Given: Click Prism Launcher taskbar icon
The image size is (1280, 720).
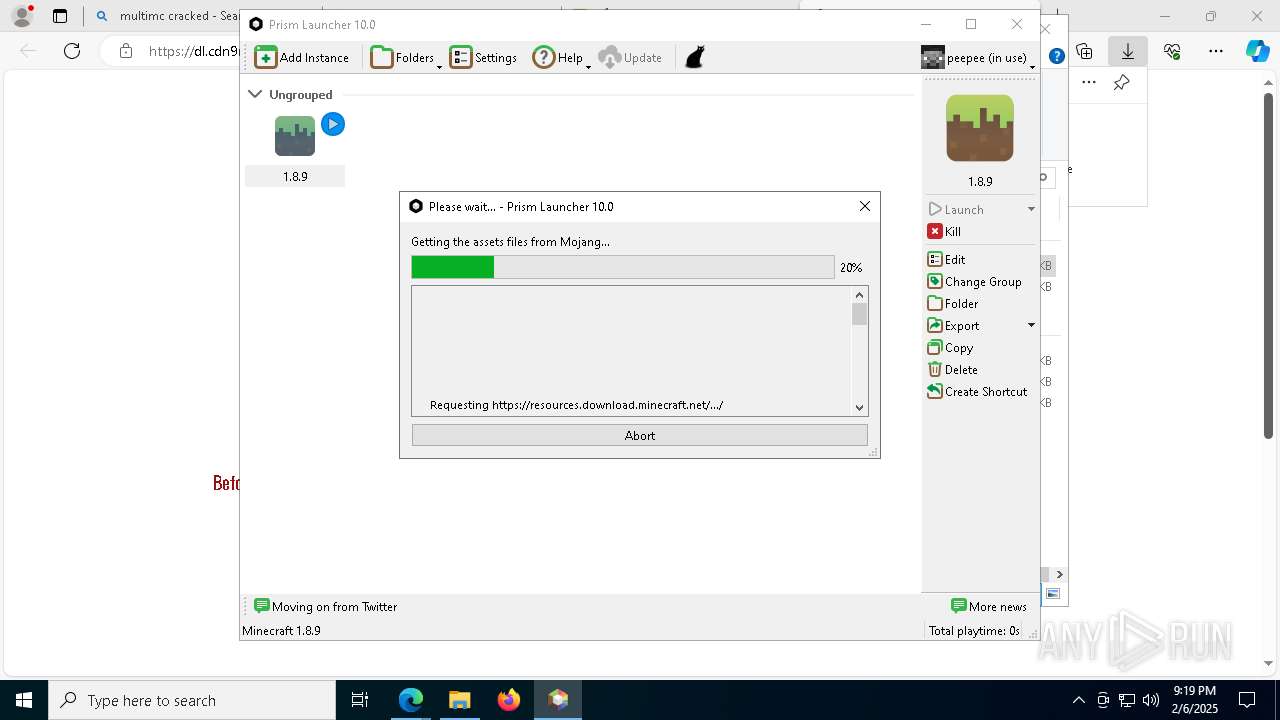Looking at the screenshot, I should coord(557,700).
